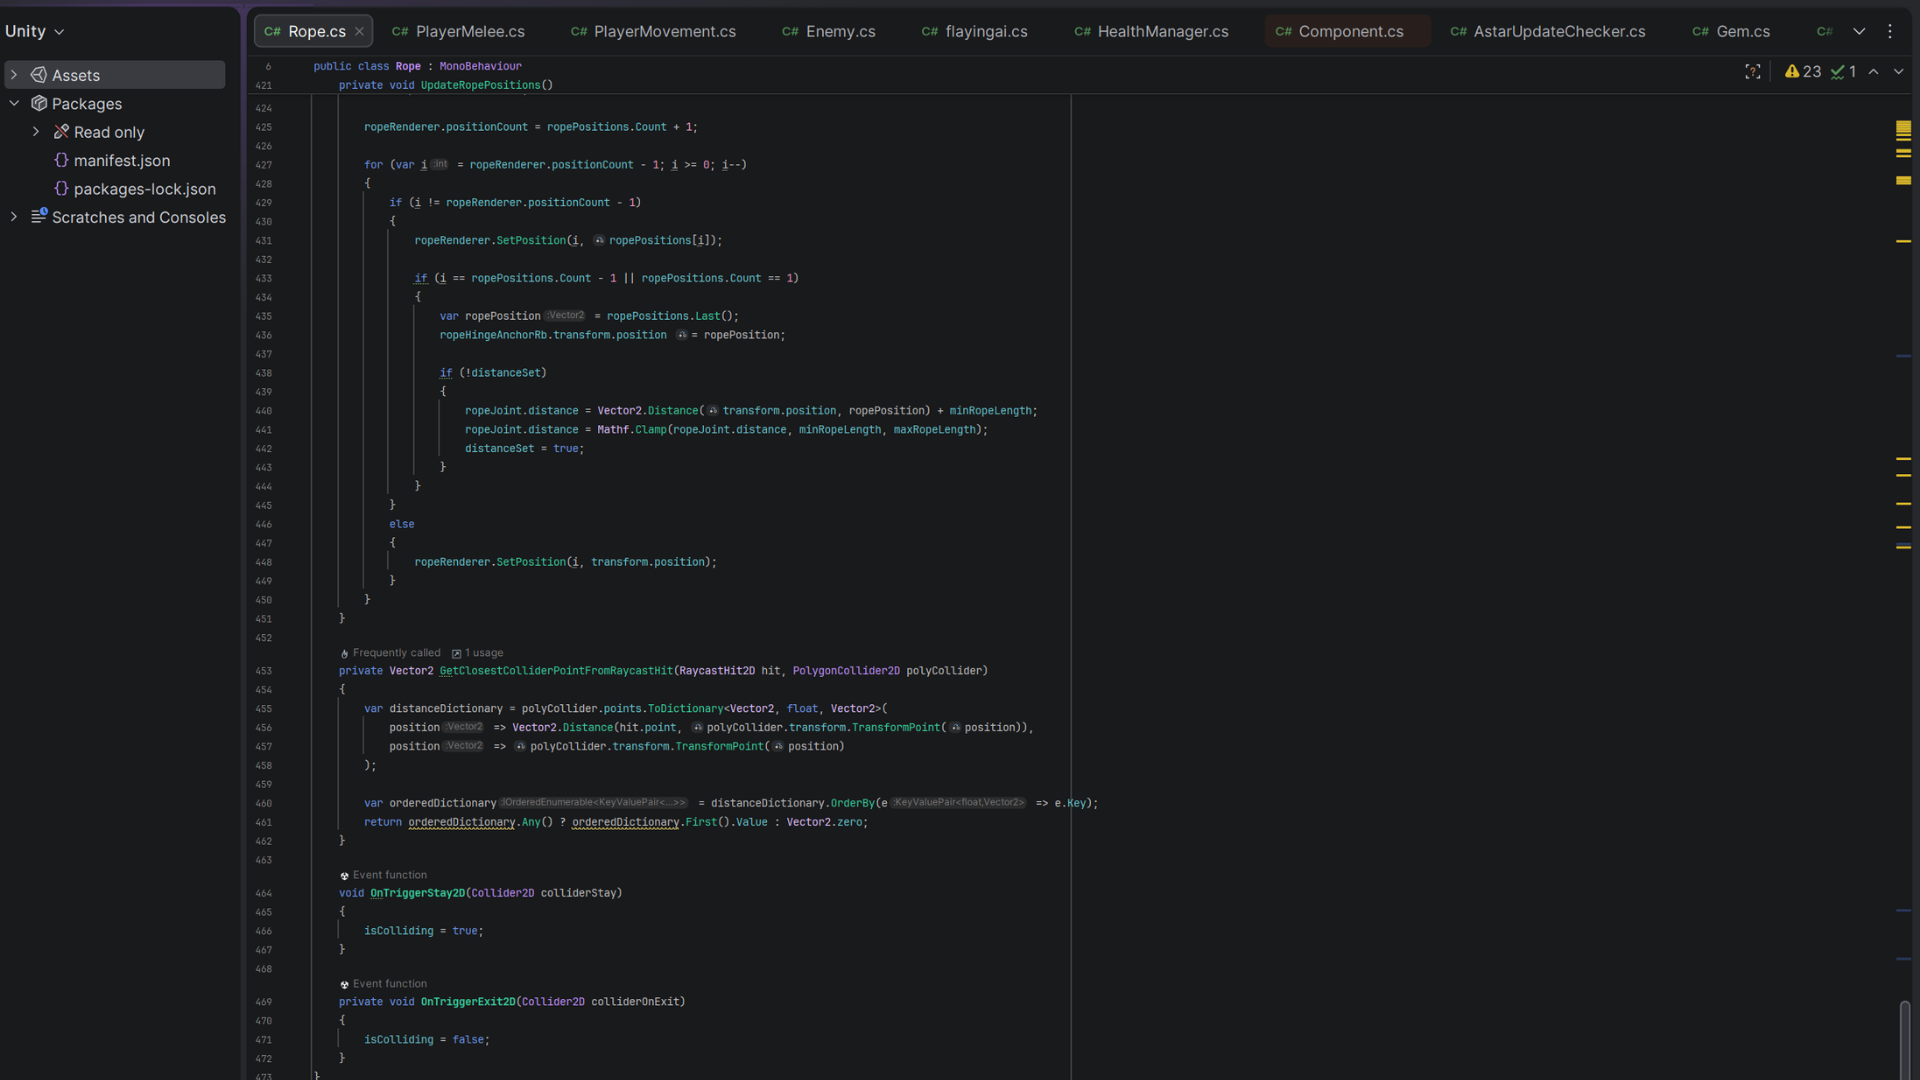Screen dimensions: 1920x1080
Task: Jump to previous highlighted error arrow
Action: [1873, 72]
